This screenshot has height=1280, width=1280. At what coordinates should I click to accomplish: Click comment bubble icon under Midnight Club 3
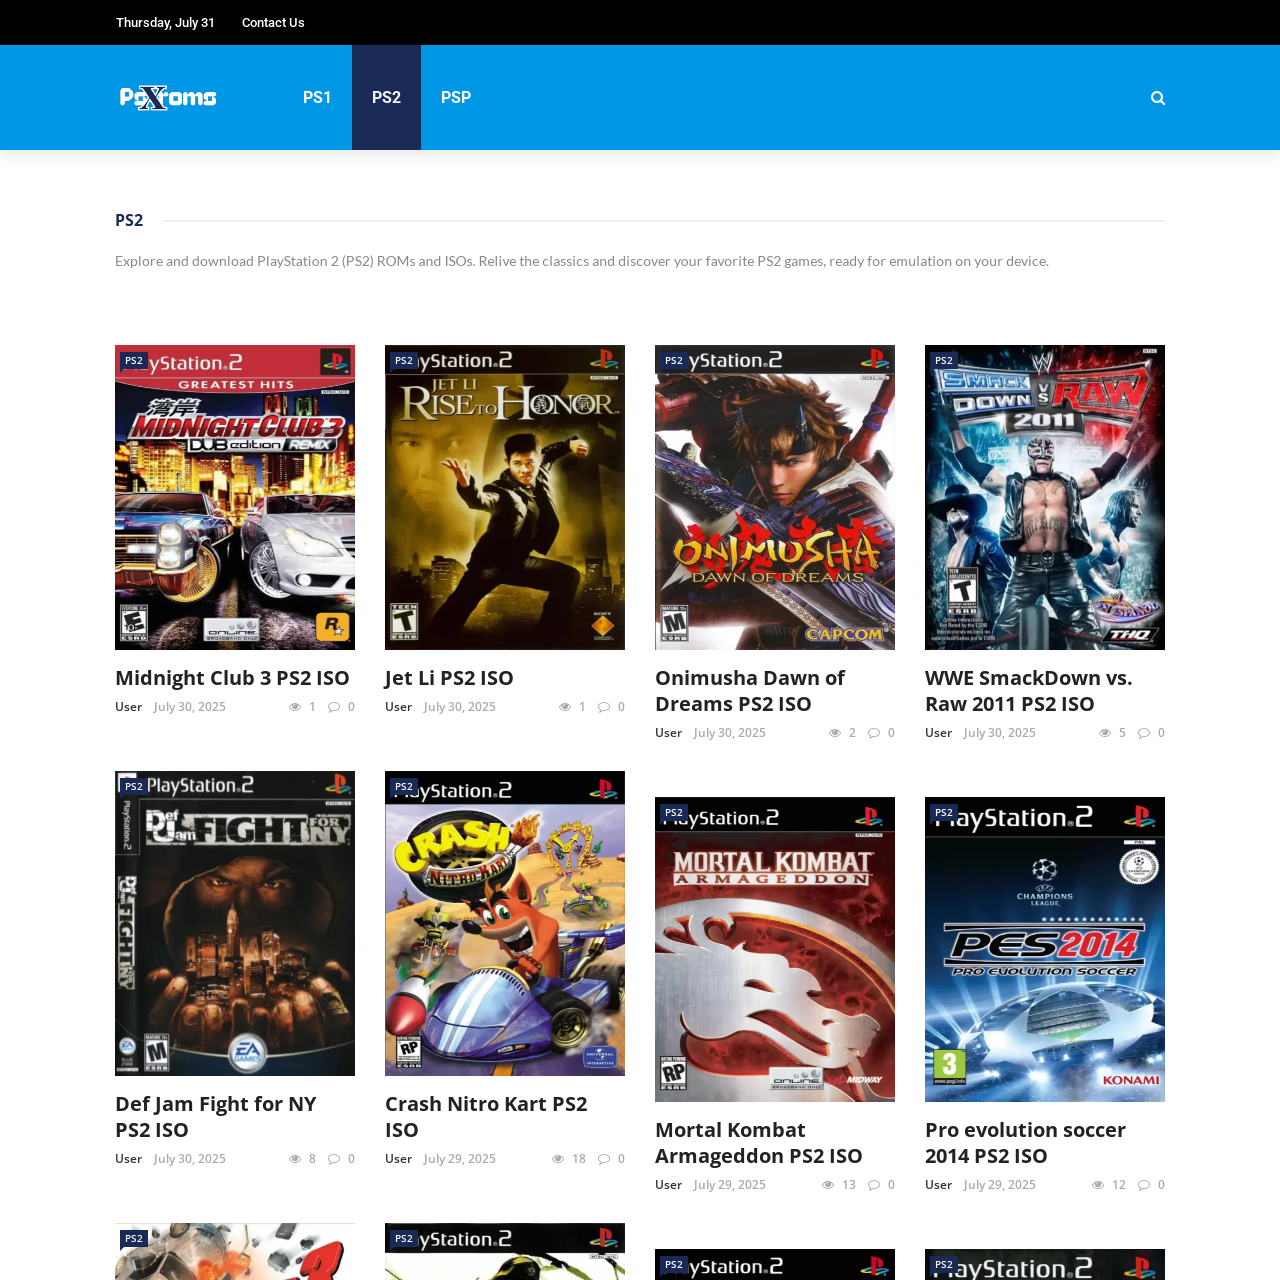(x=334, y=707)
